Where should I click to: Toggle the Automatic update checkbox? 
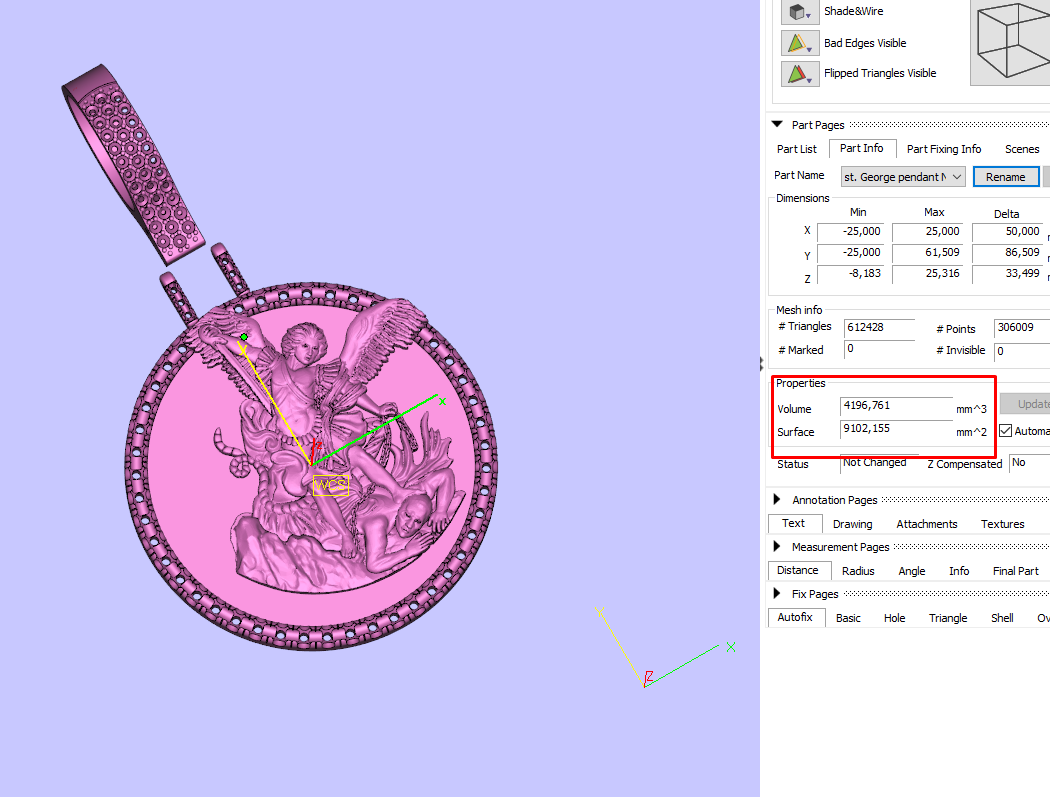tap(1005, 431)
